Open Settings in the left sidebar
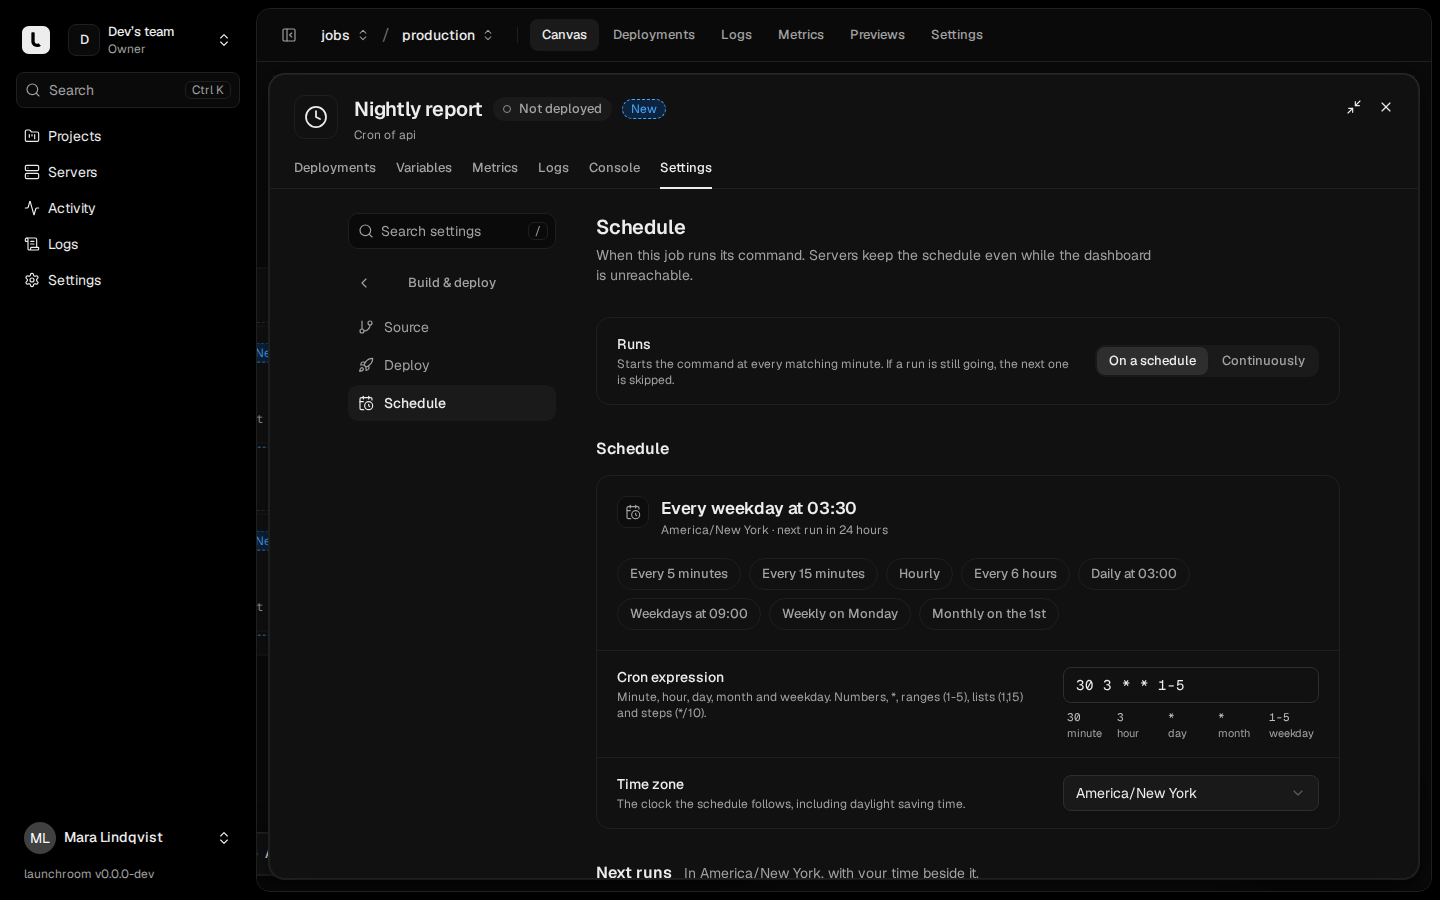The height and width of the screenshot is (900, 1440). click(128, 280)
